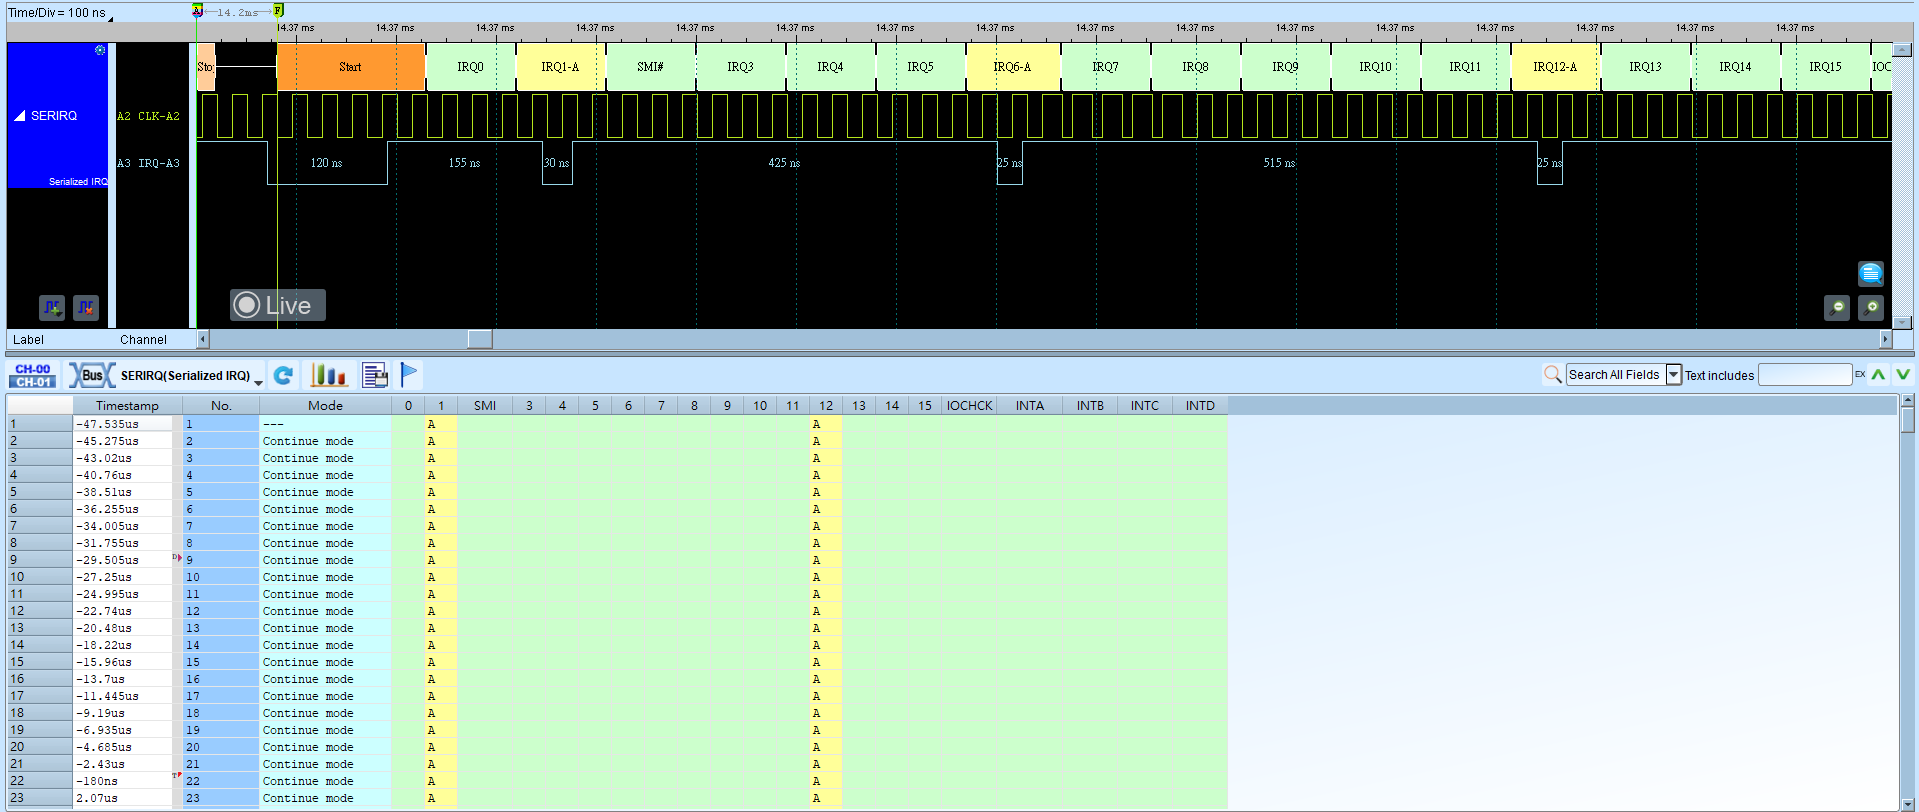This screenshot has width=1919, height=812.
Task: Click the search magnifier icon
Action: (1552, 375)
